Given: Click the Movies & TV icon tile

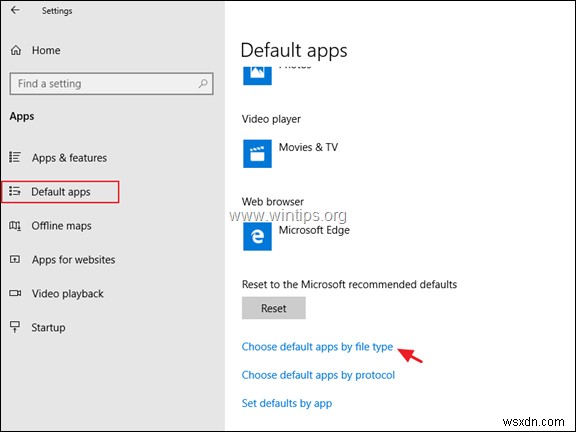Looking at the screenshot, I should (x=258, y=154).
